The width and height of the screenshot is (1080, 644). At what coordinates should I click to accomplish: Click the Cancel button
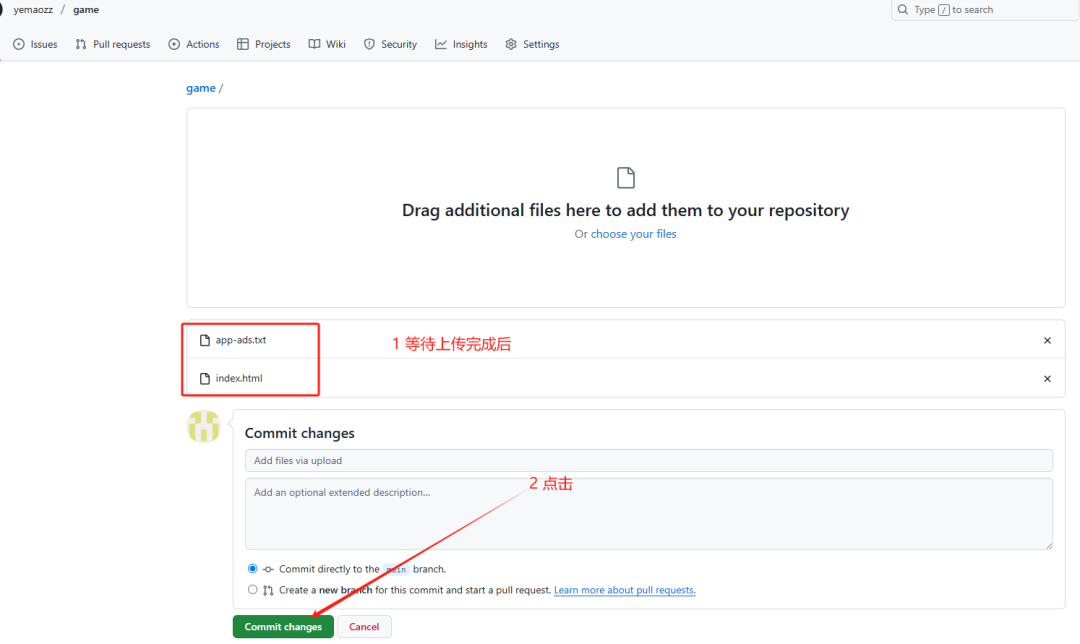click(364, 627)
